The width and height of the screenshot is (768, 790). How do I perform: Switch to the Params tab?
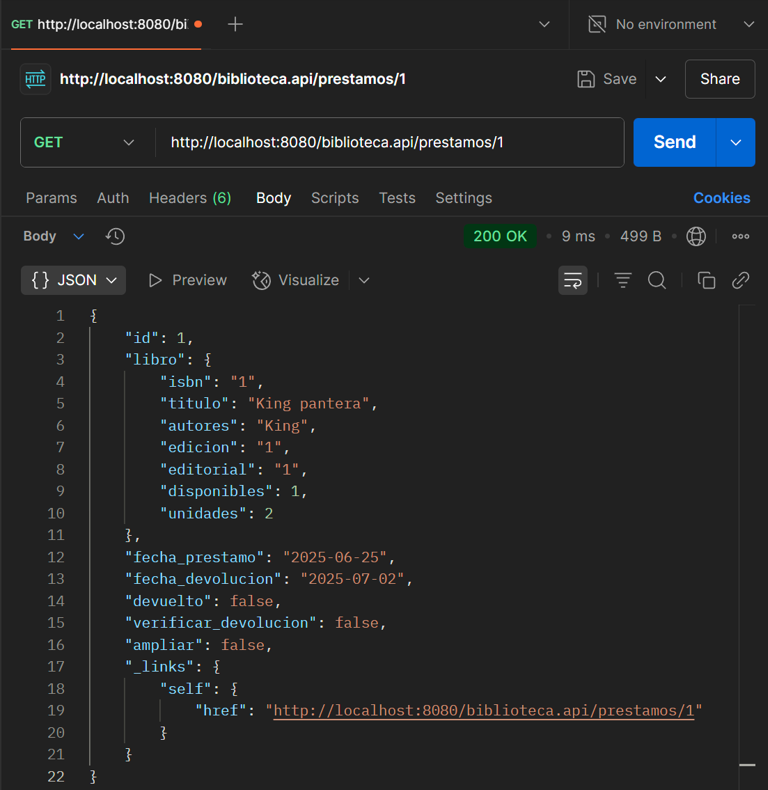tap(51, 198)
